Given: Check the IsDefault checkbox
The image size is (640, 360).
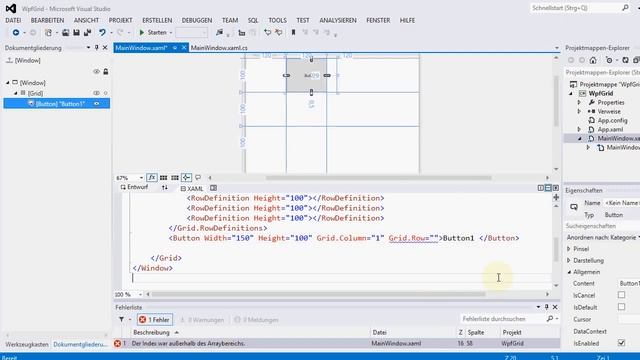Looking at the screenshot, I should 621,307.
